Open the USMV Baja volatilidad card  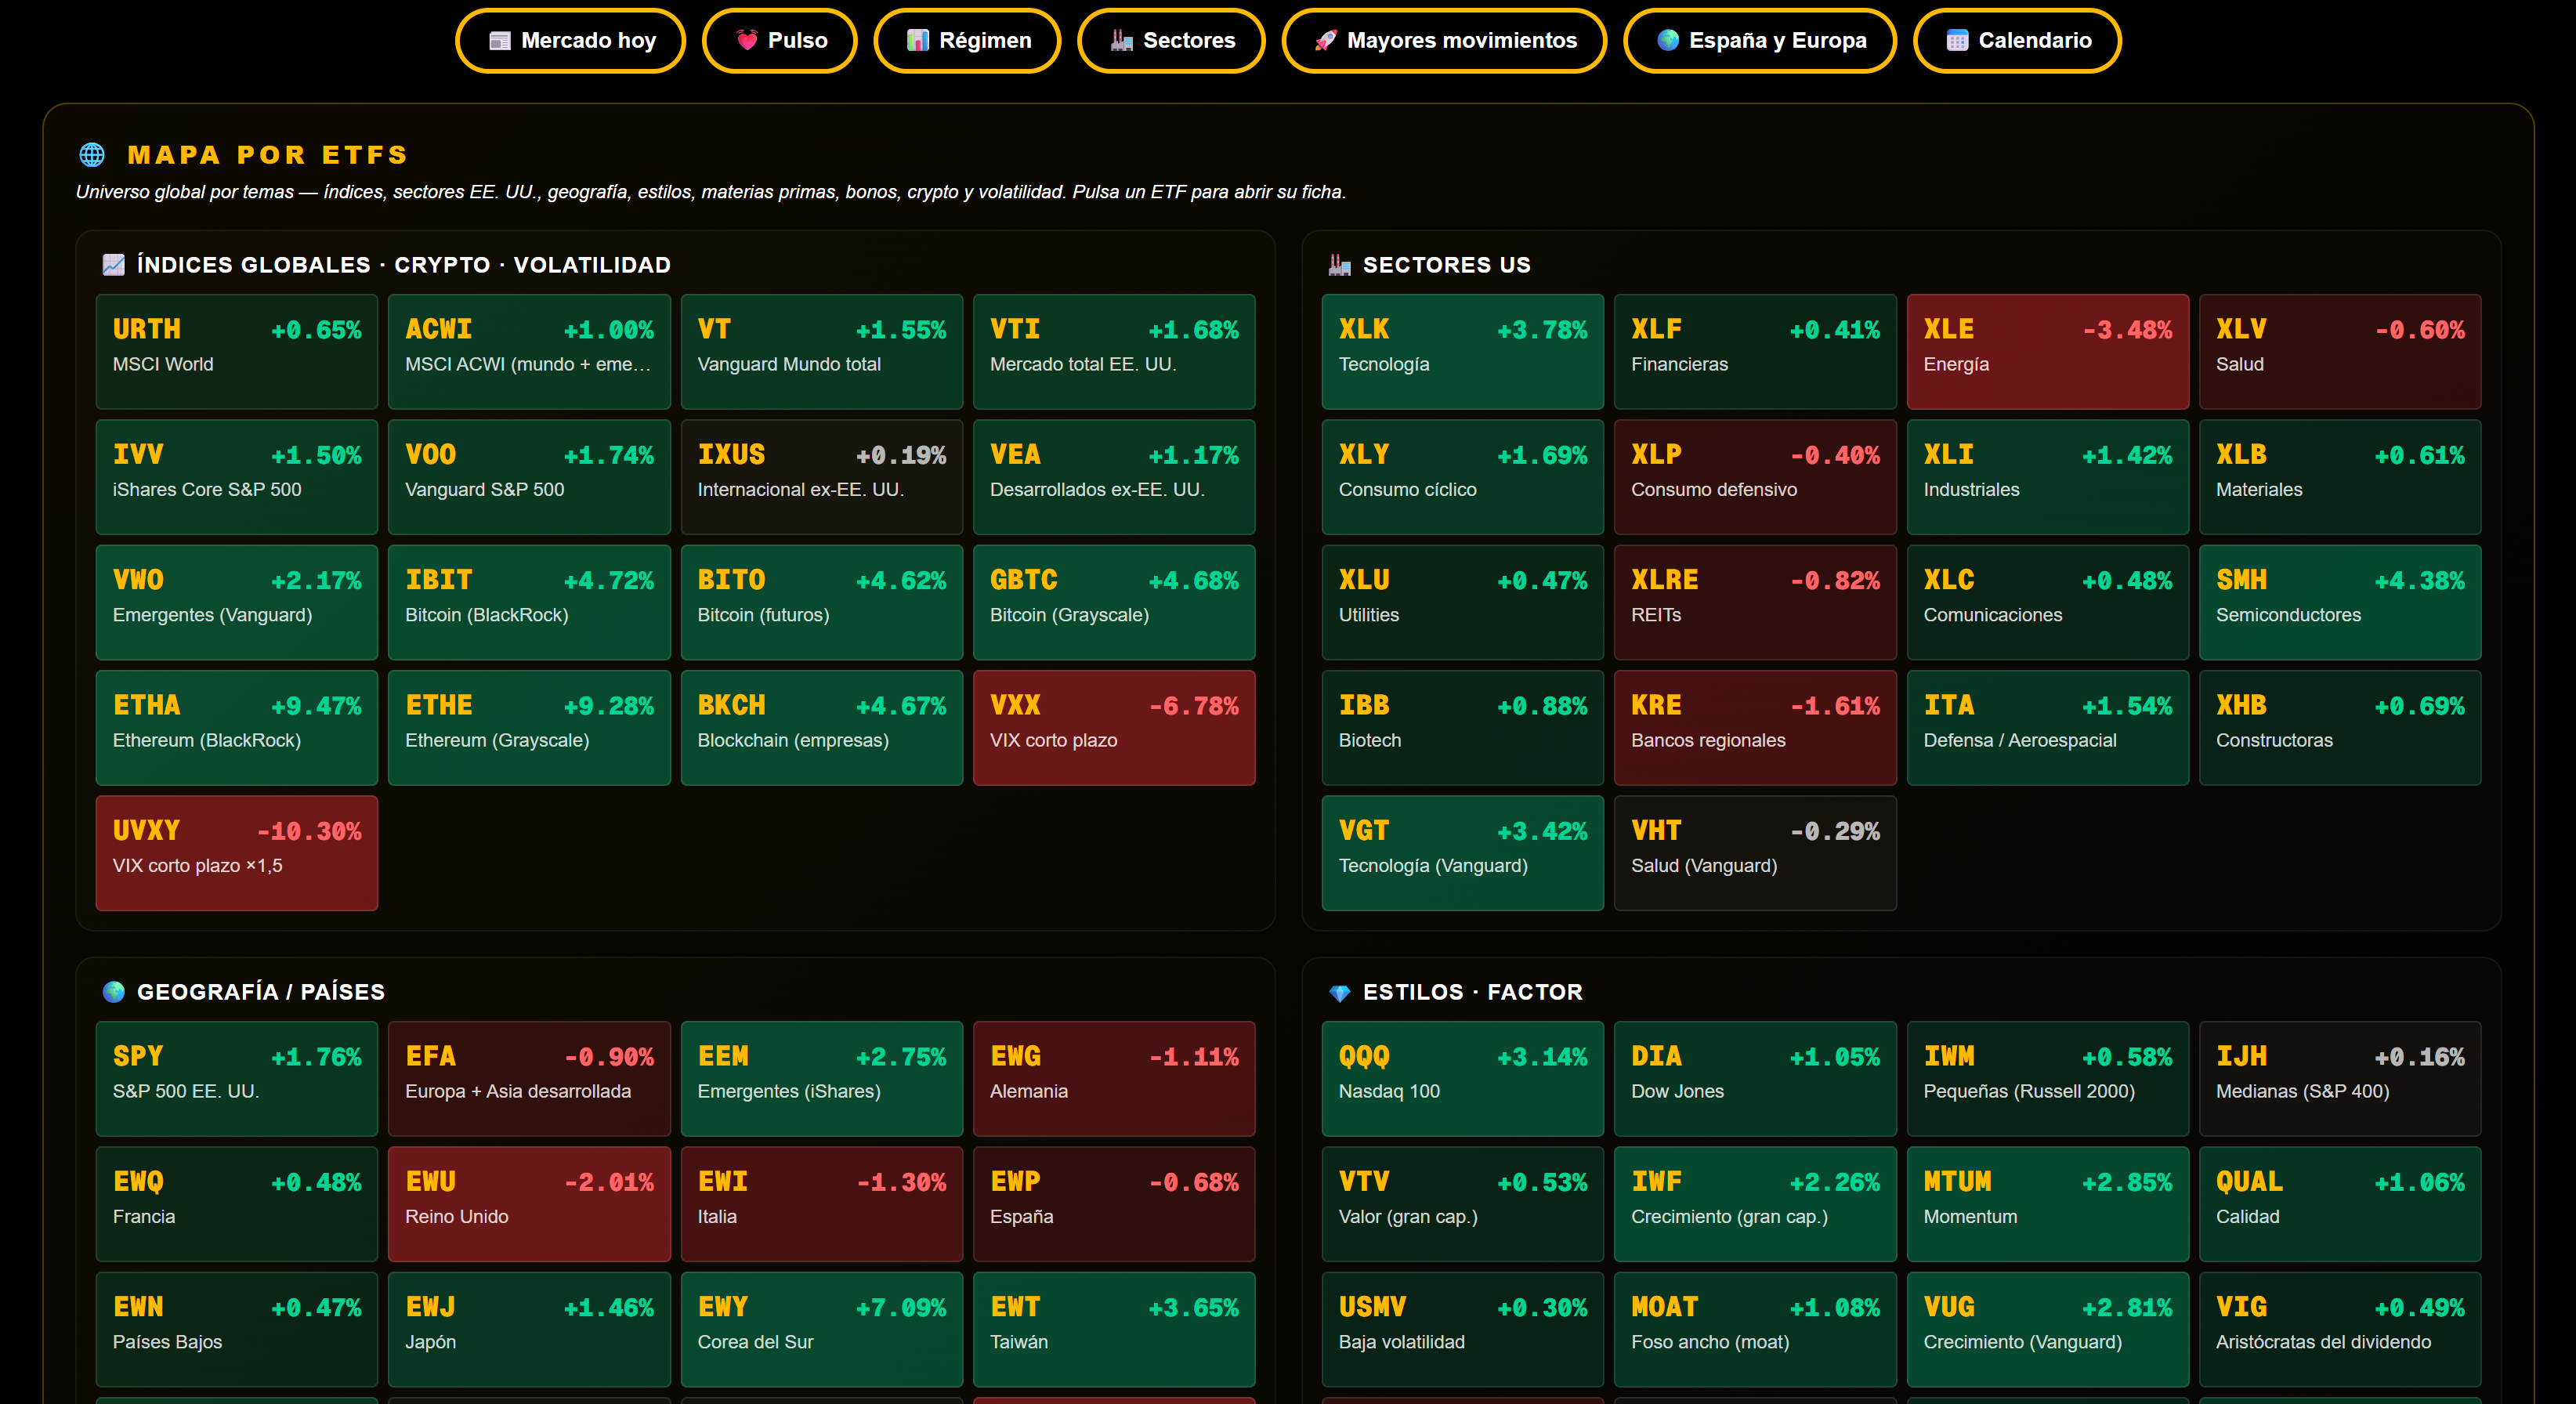click(1463, 1329)
